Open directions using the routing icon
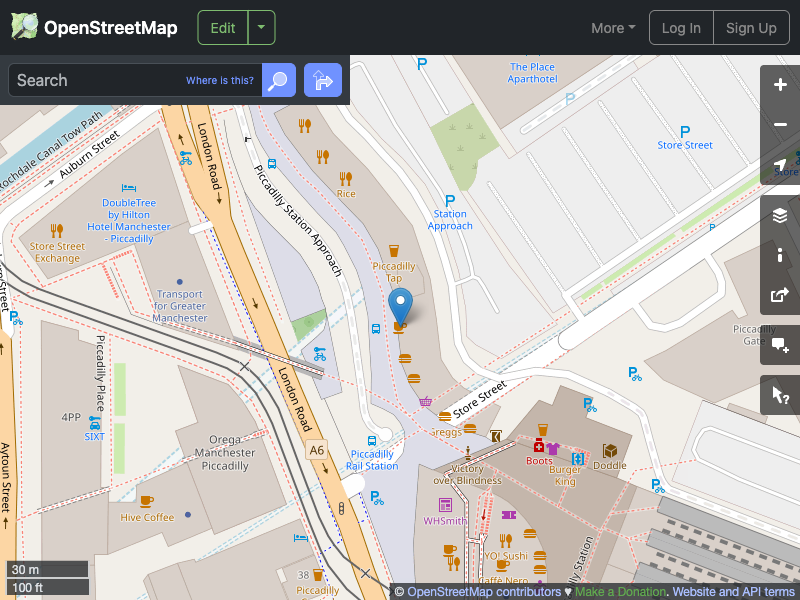The height and width of the screenshot is (600, 800). point(322,80)
